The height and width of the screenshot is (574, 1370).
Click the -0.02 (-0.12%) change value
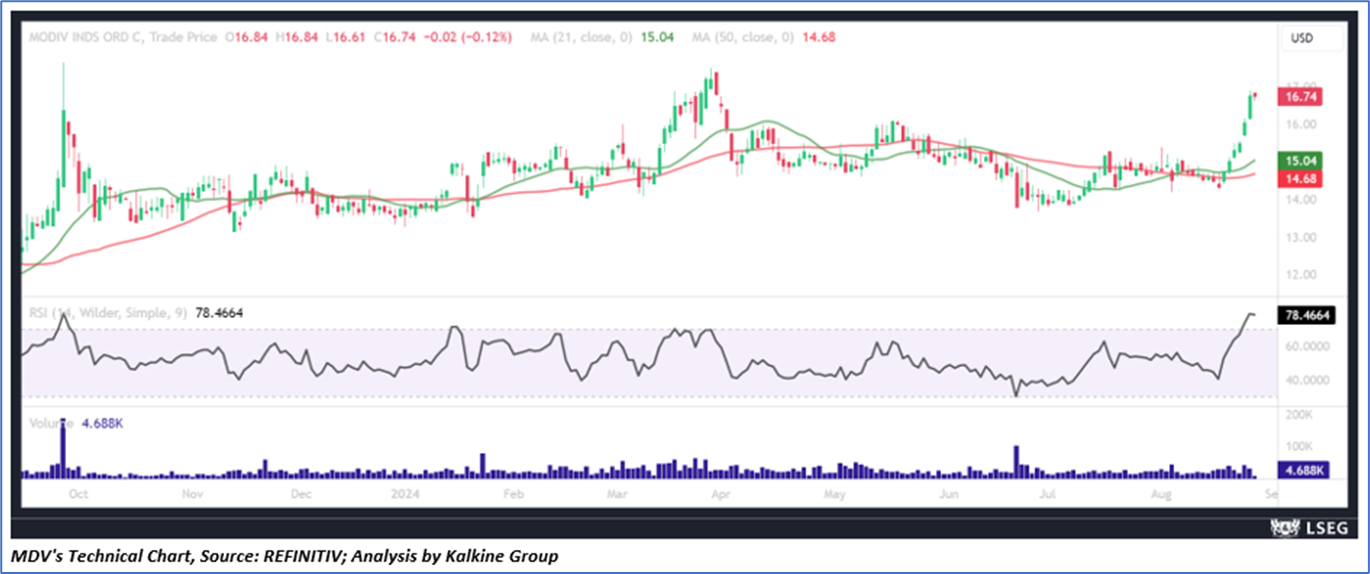pyautogui.click(x=468, y=37)
